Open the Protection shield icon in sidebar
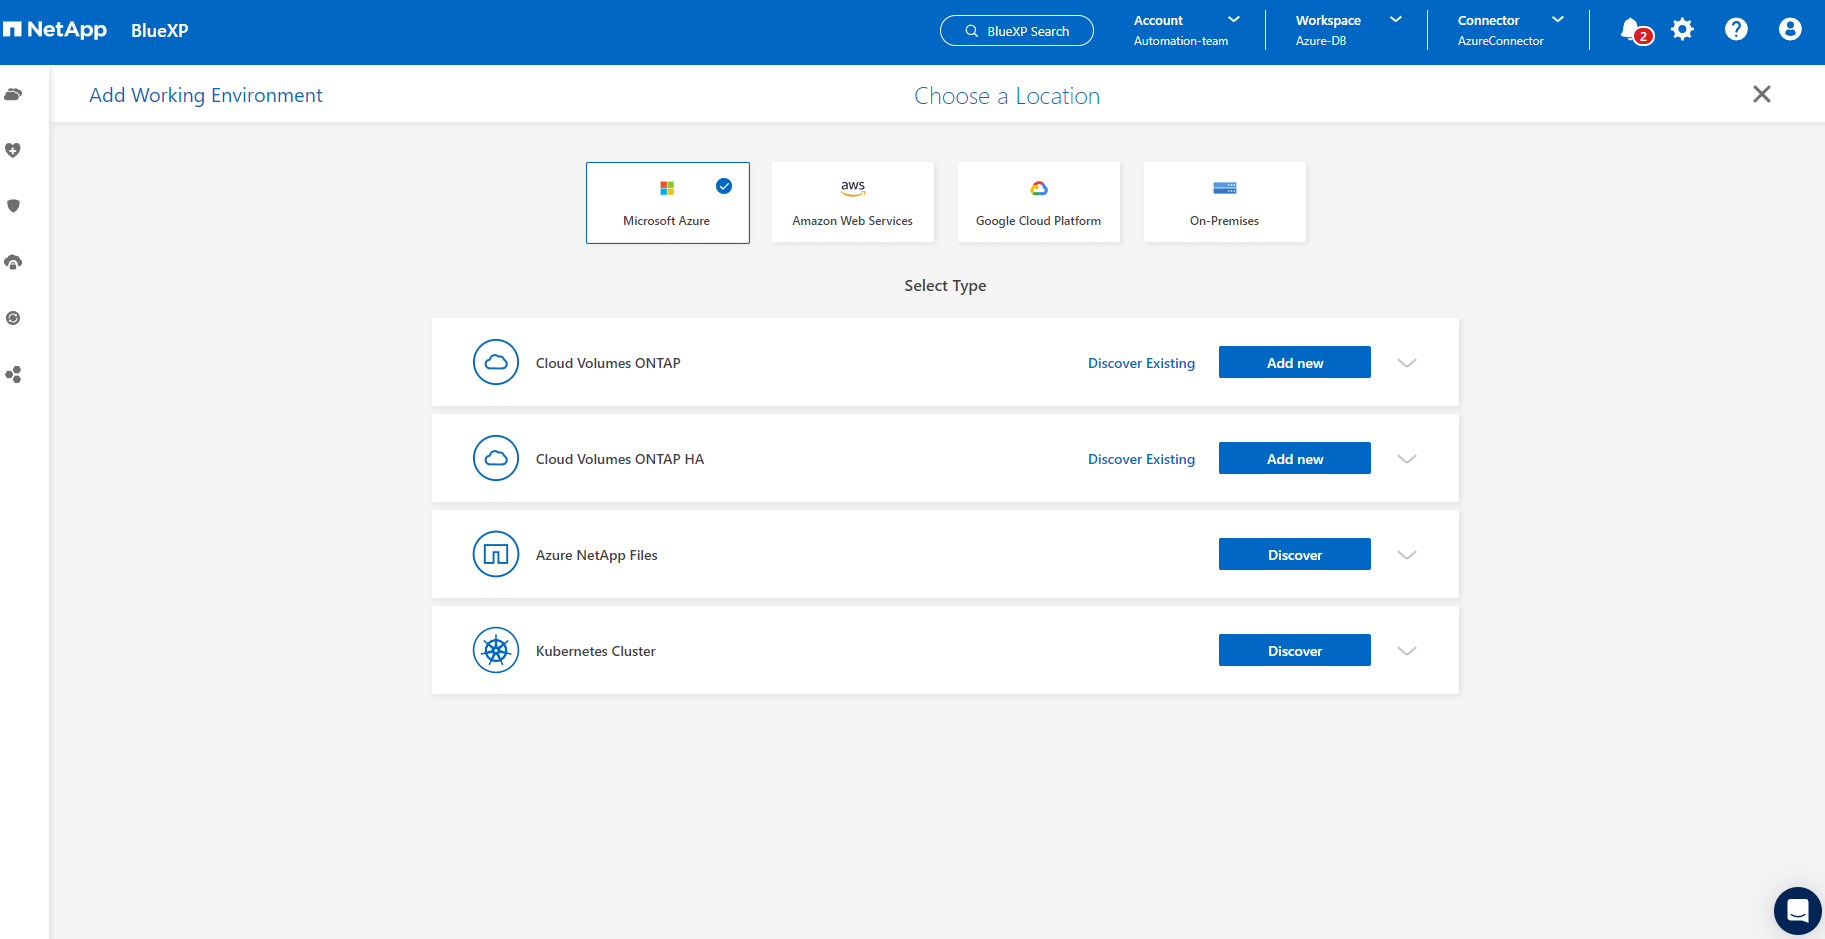The height and width of the screenshot is (939, 1825). (13, 206)
